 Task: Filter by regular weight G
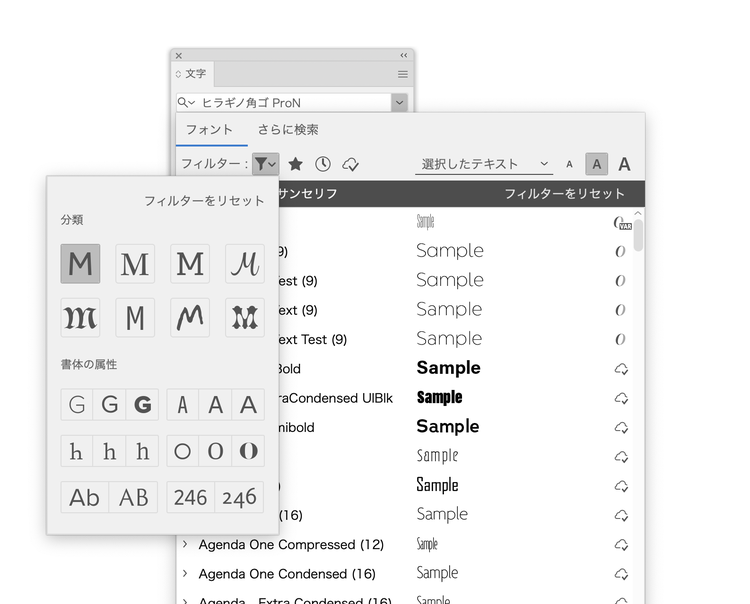[x=110, y=405]
